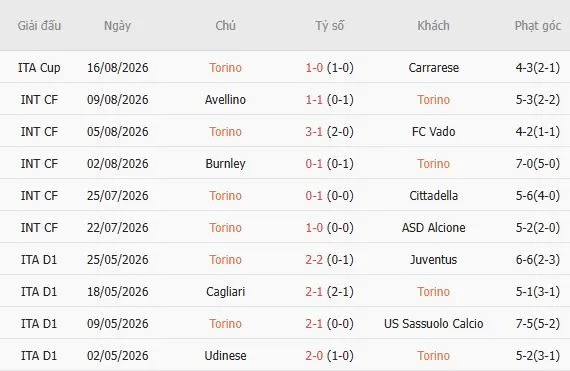
Task: Open Juventus team link
Action: coord(433,259)
